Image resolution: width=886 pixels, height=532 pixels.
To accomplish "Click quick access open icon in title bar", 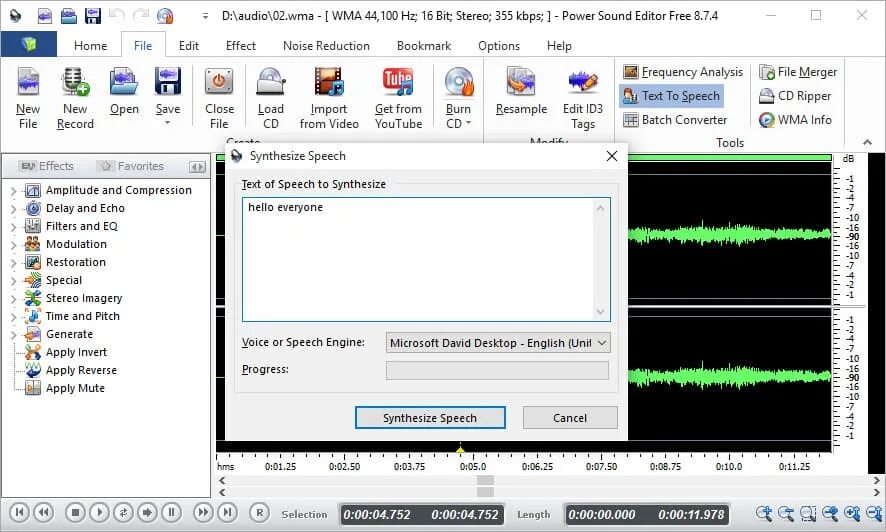I will point(68,16).
